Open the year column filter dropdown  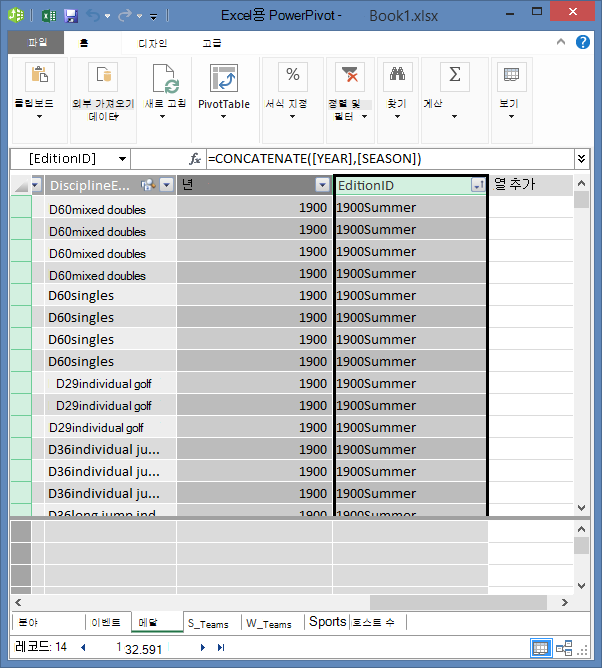(x=323, y=185)
